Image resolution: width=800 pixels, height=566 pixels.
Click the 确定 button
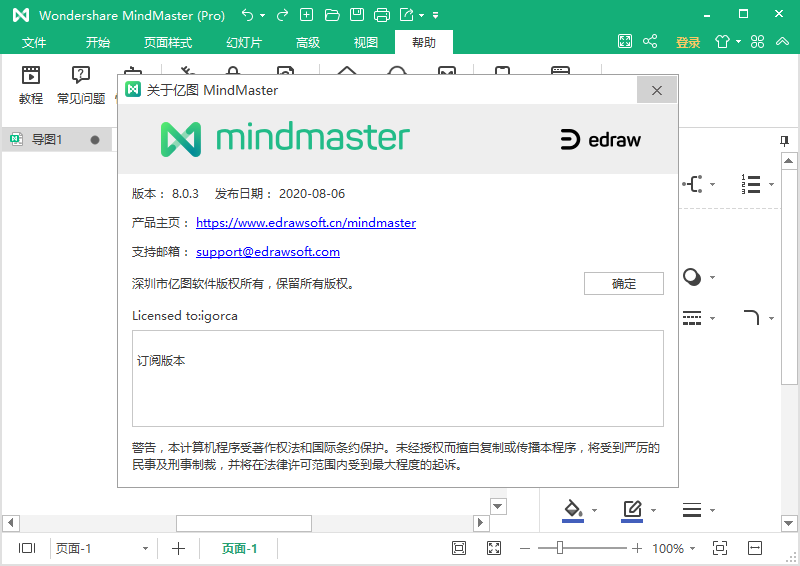(x=623, y=284)
